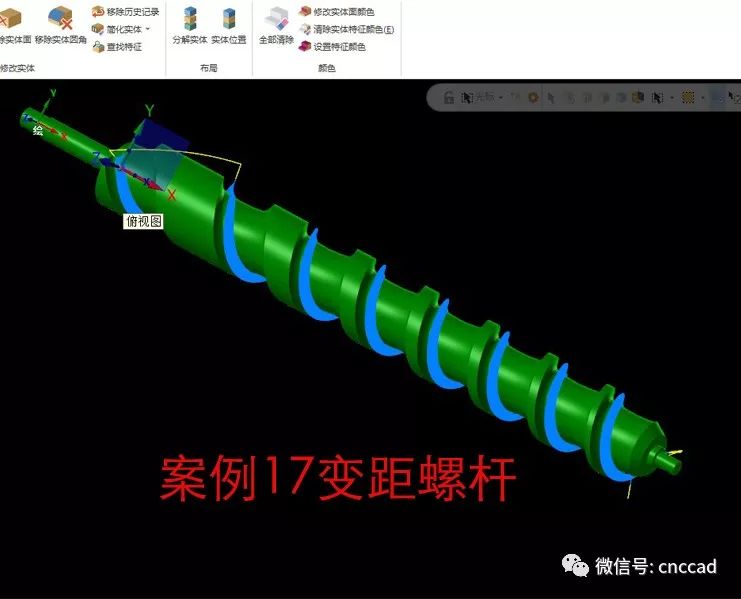Open dropdown beside dotted circle icon
Screen dimensions: 741x599
(703, 98)
